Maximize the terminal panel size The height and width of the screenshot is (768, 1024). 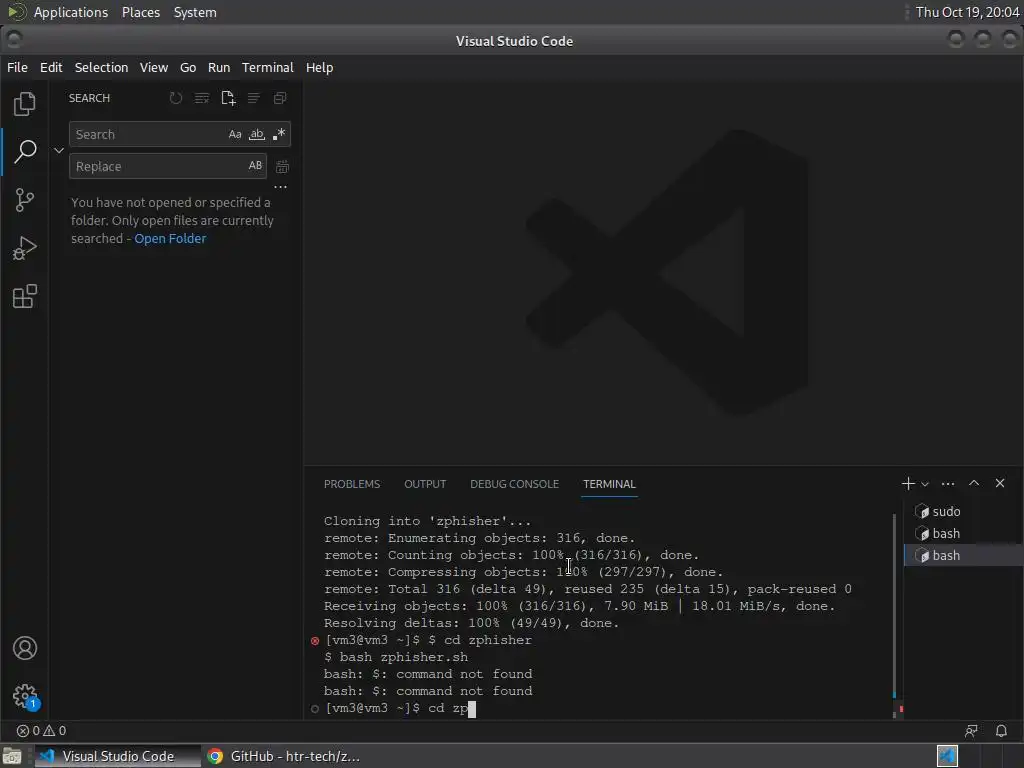pos(974,483)
